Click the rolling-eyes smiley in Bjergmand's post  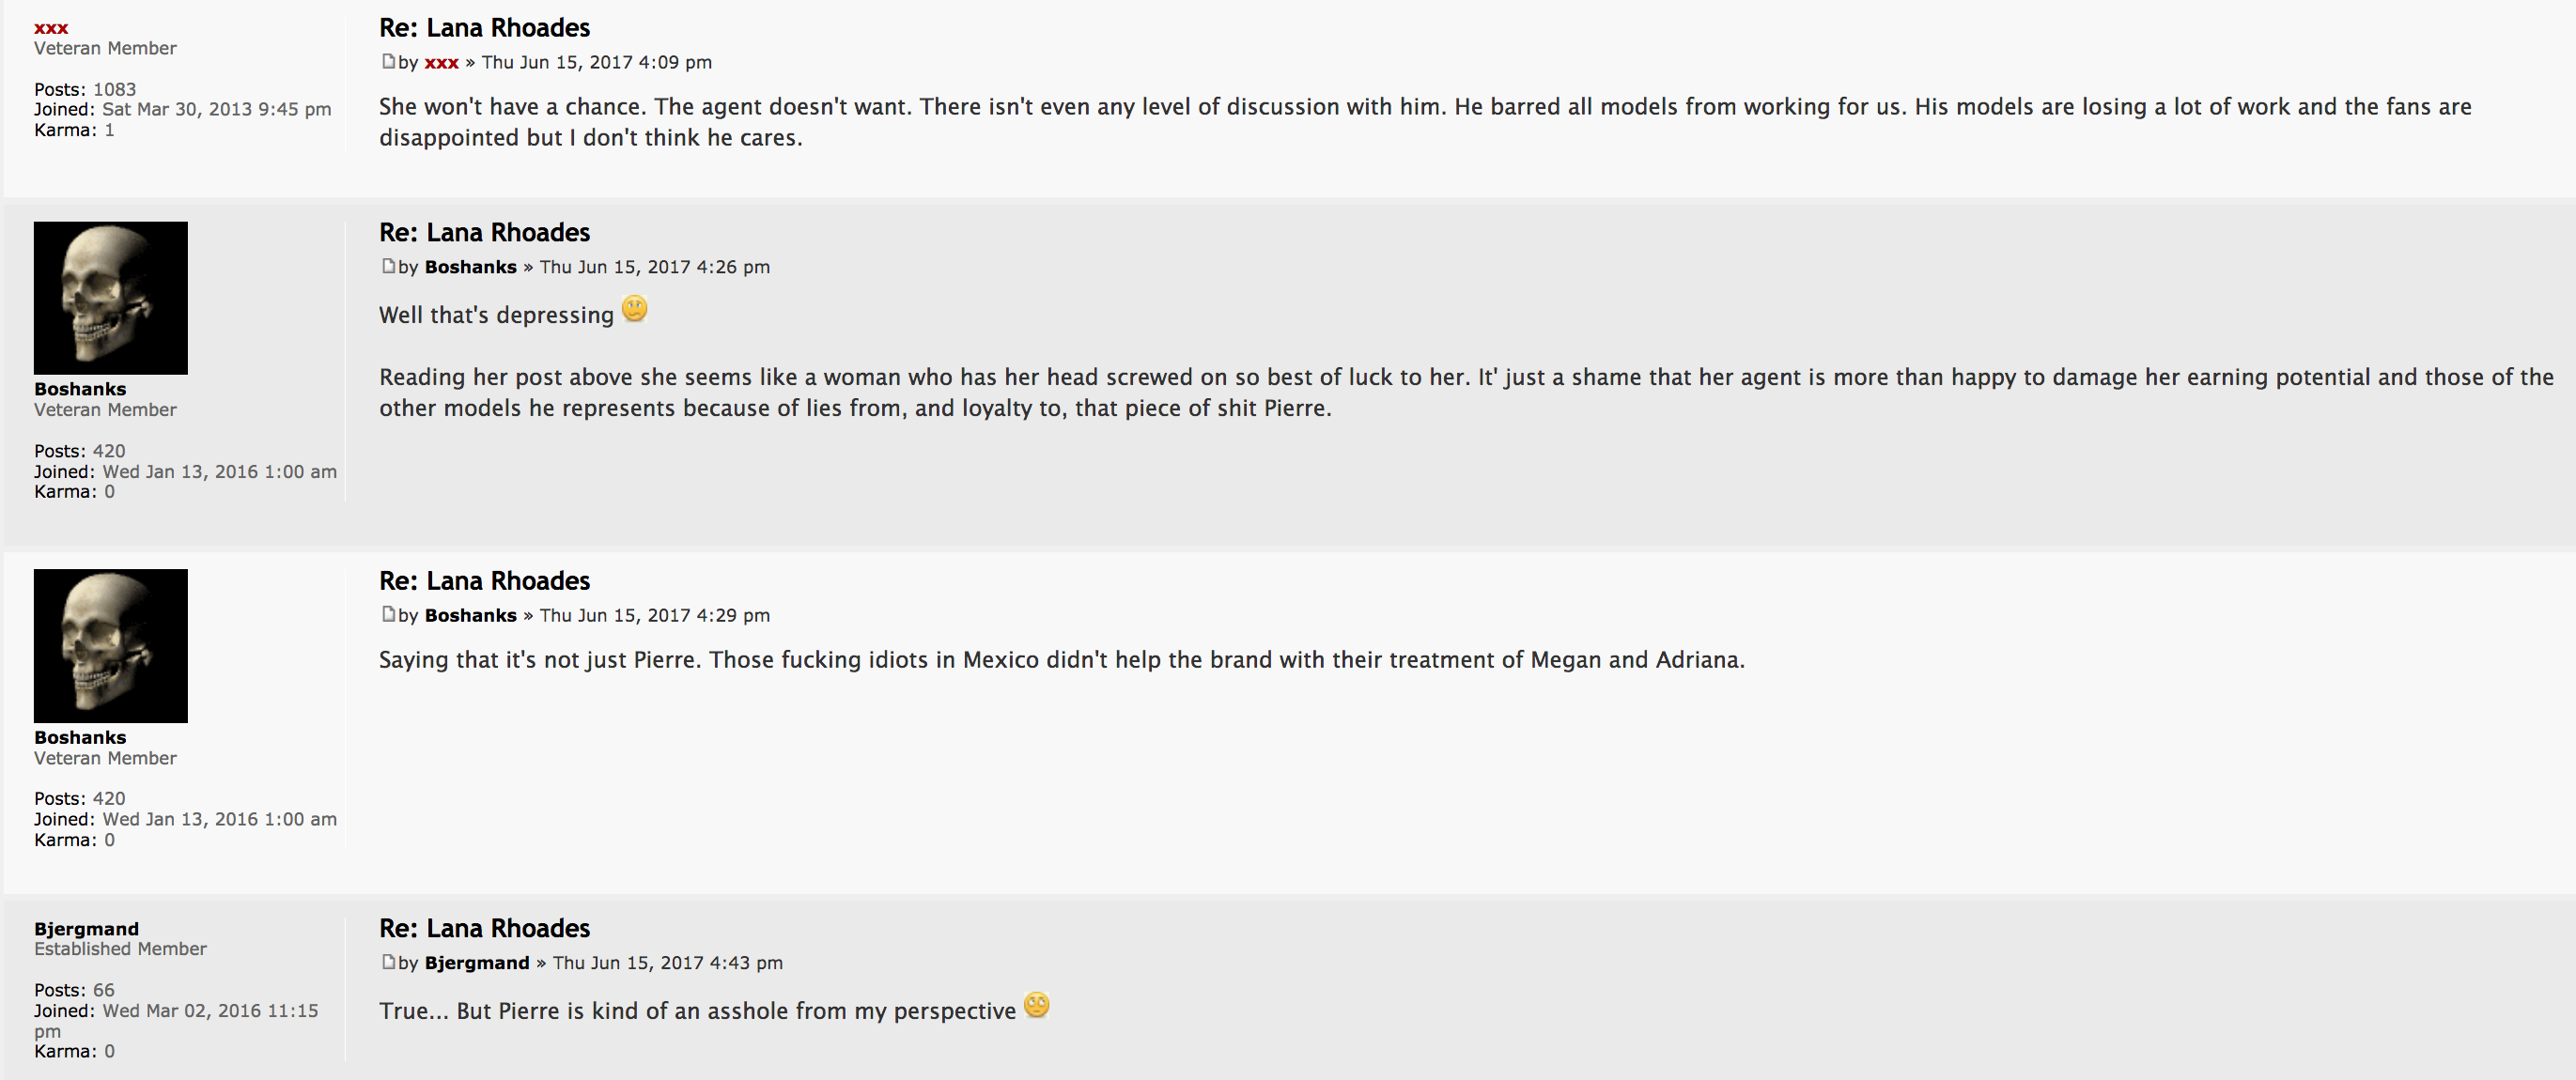coord(1037,1005)
